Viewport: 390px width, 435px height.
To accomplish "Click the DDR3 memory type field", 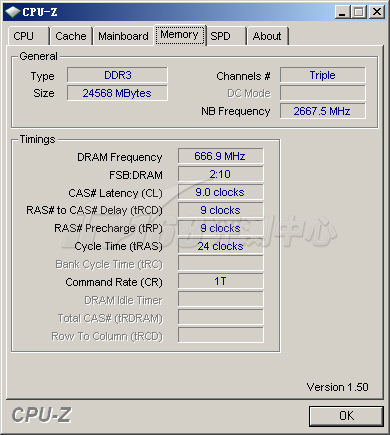I will [117, 75].
